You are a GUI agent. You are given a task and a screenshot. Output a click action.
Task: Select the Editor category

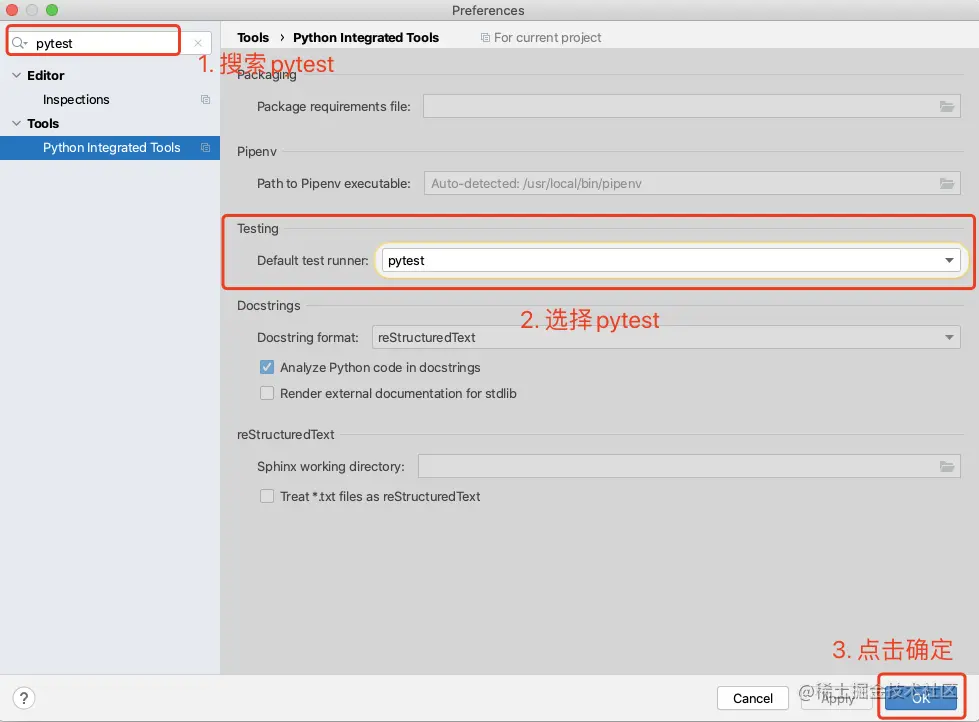coord(46,75)
